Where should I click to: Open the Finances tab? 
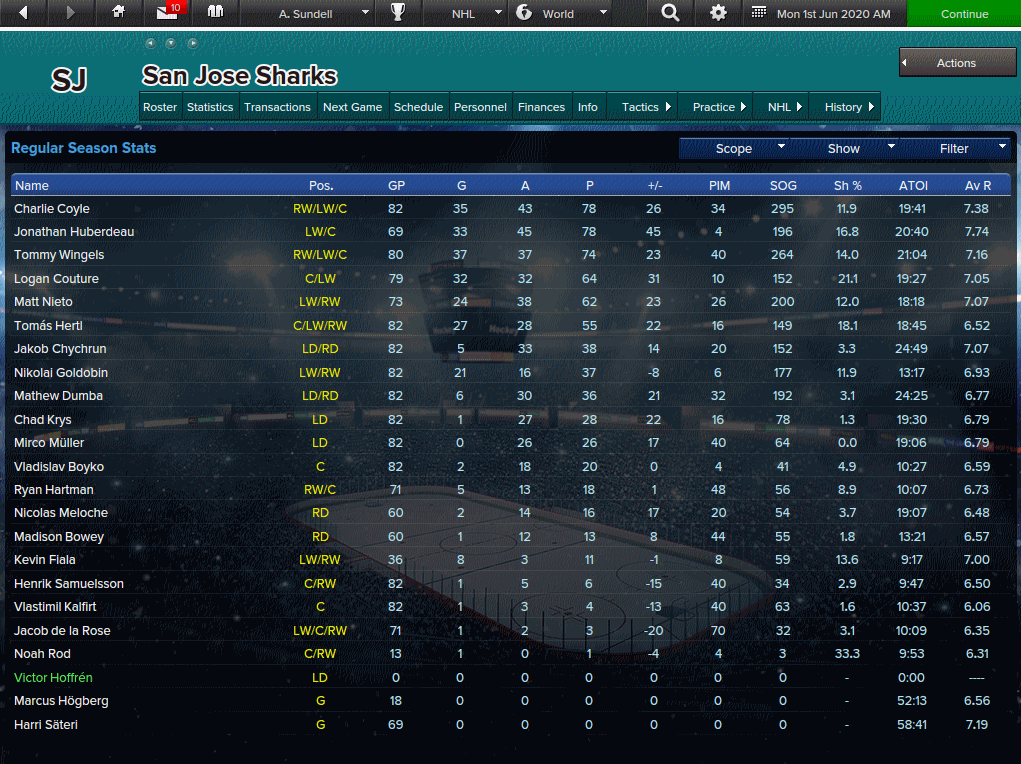[541, 107]
